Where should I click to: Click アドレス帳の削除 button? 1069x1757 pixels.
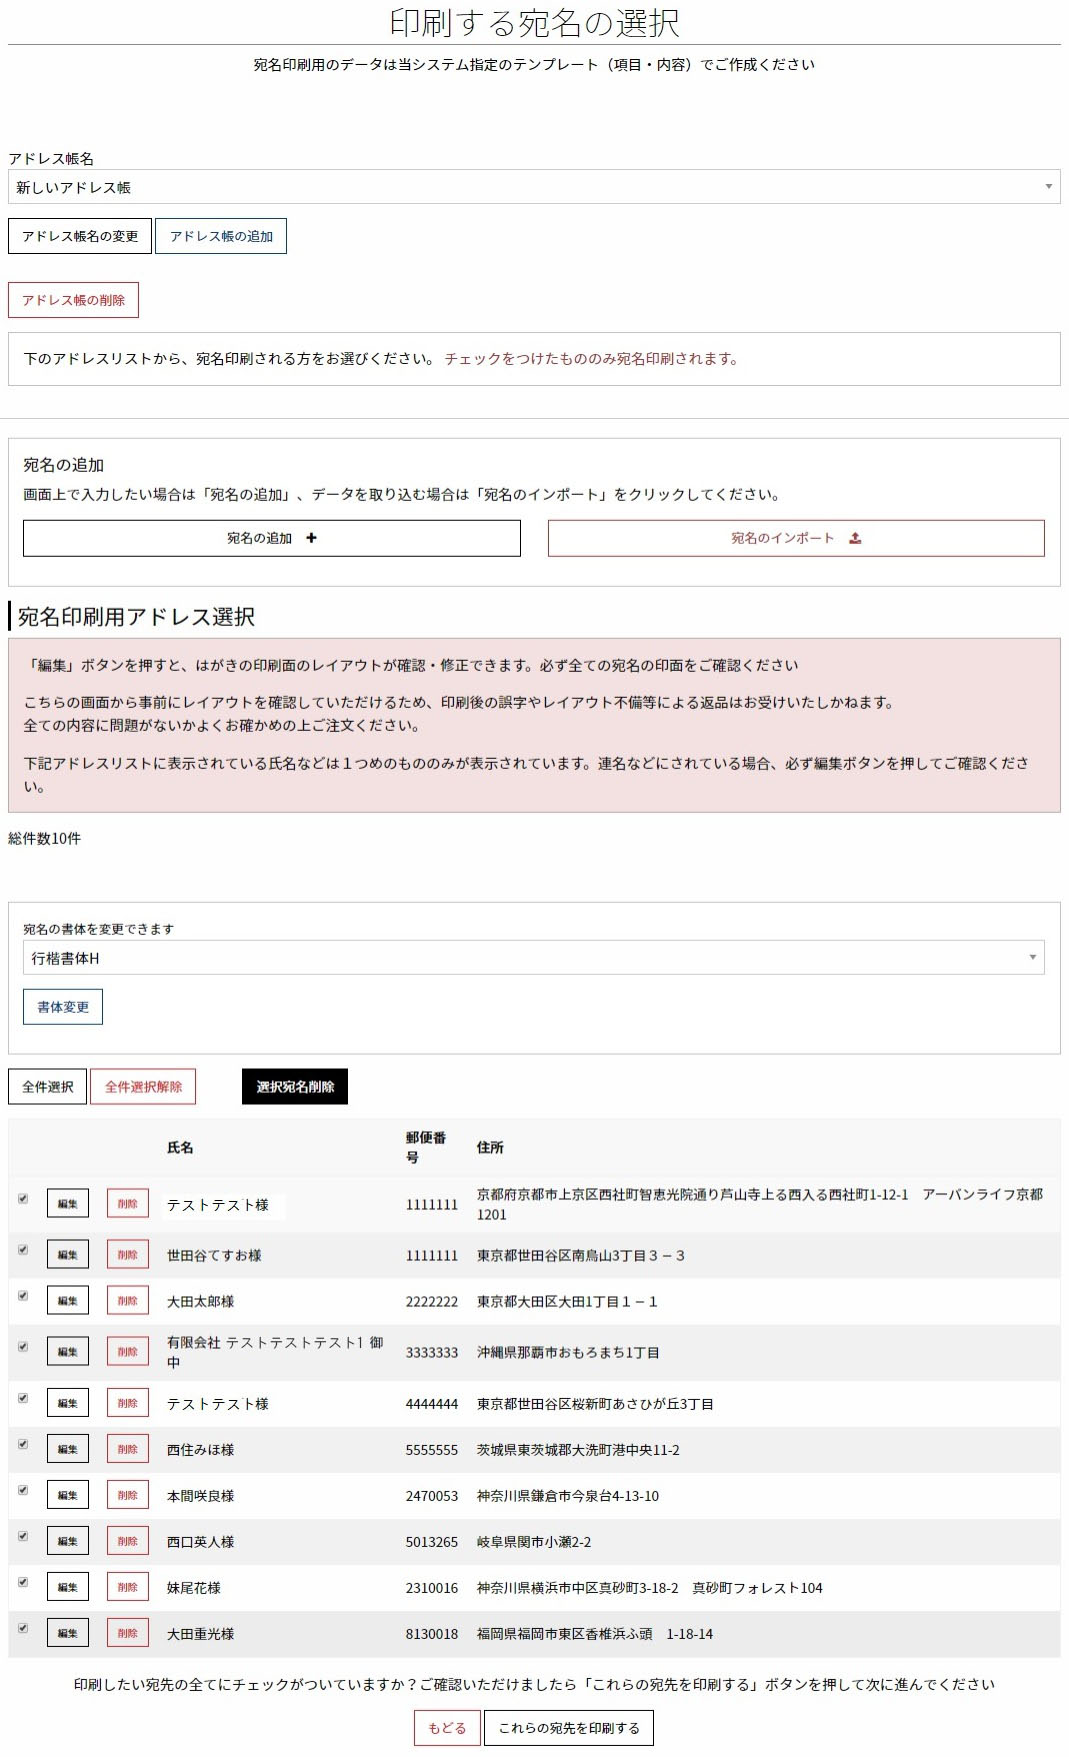point(73,300)
